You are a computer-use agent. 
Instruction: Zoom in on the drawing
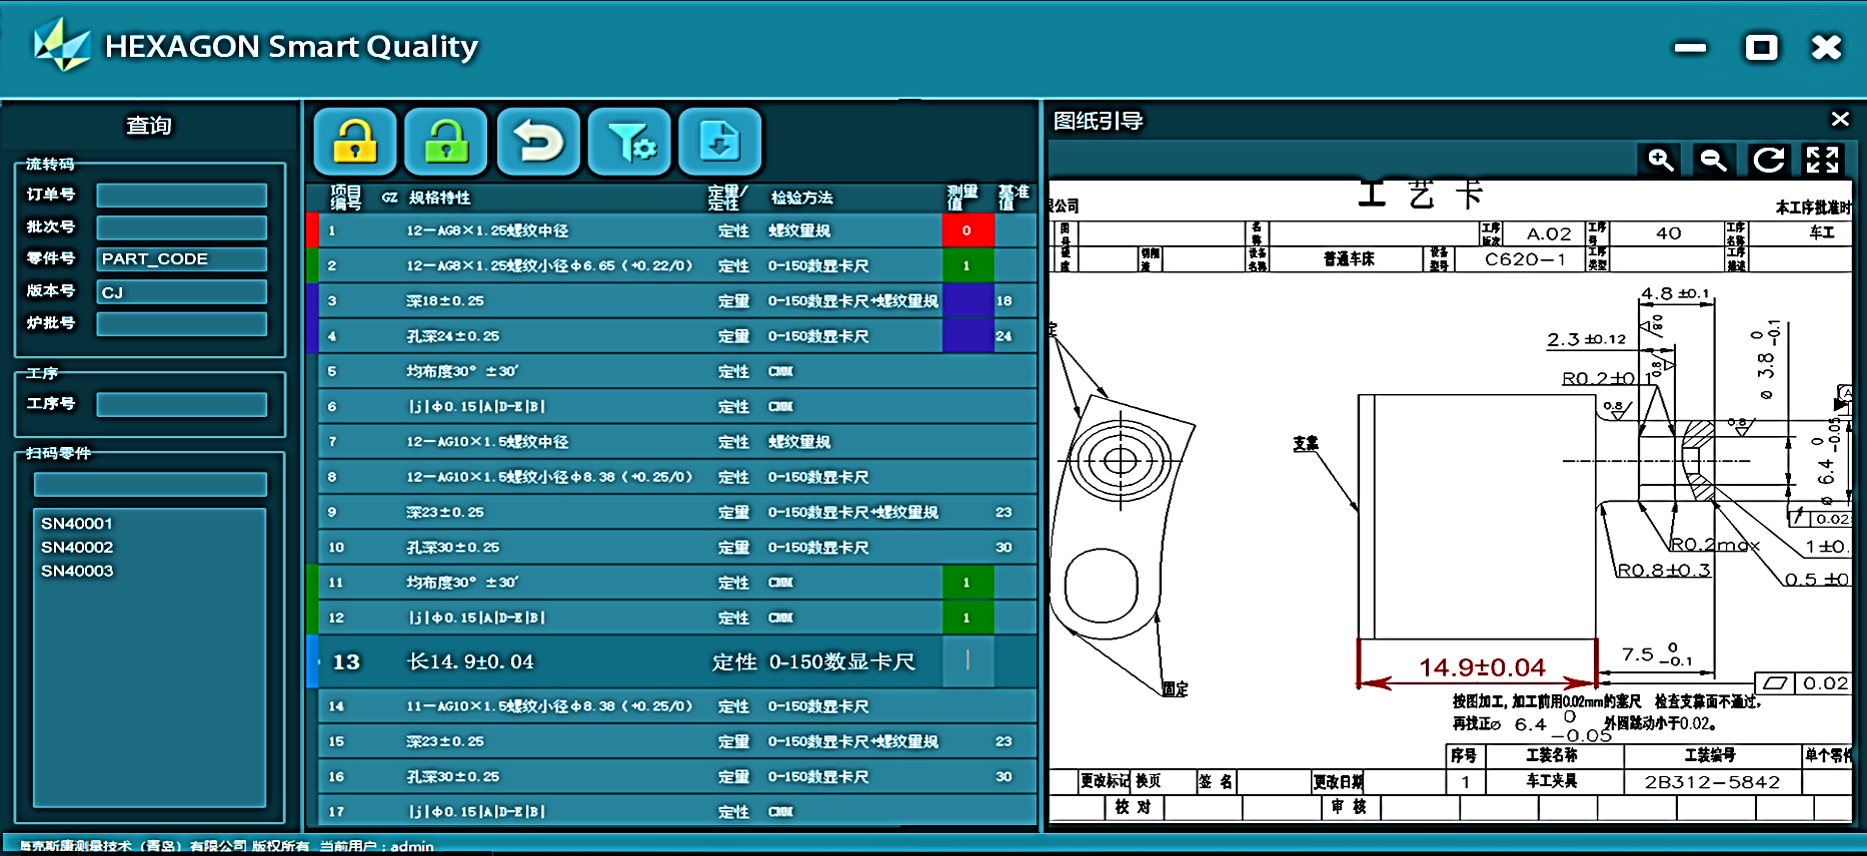click(1661, 160)
